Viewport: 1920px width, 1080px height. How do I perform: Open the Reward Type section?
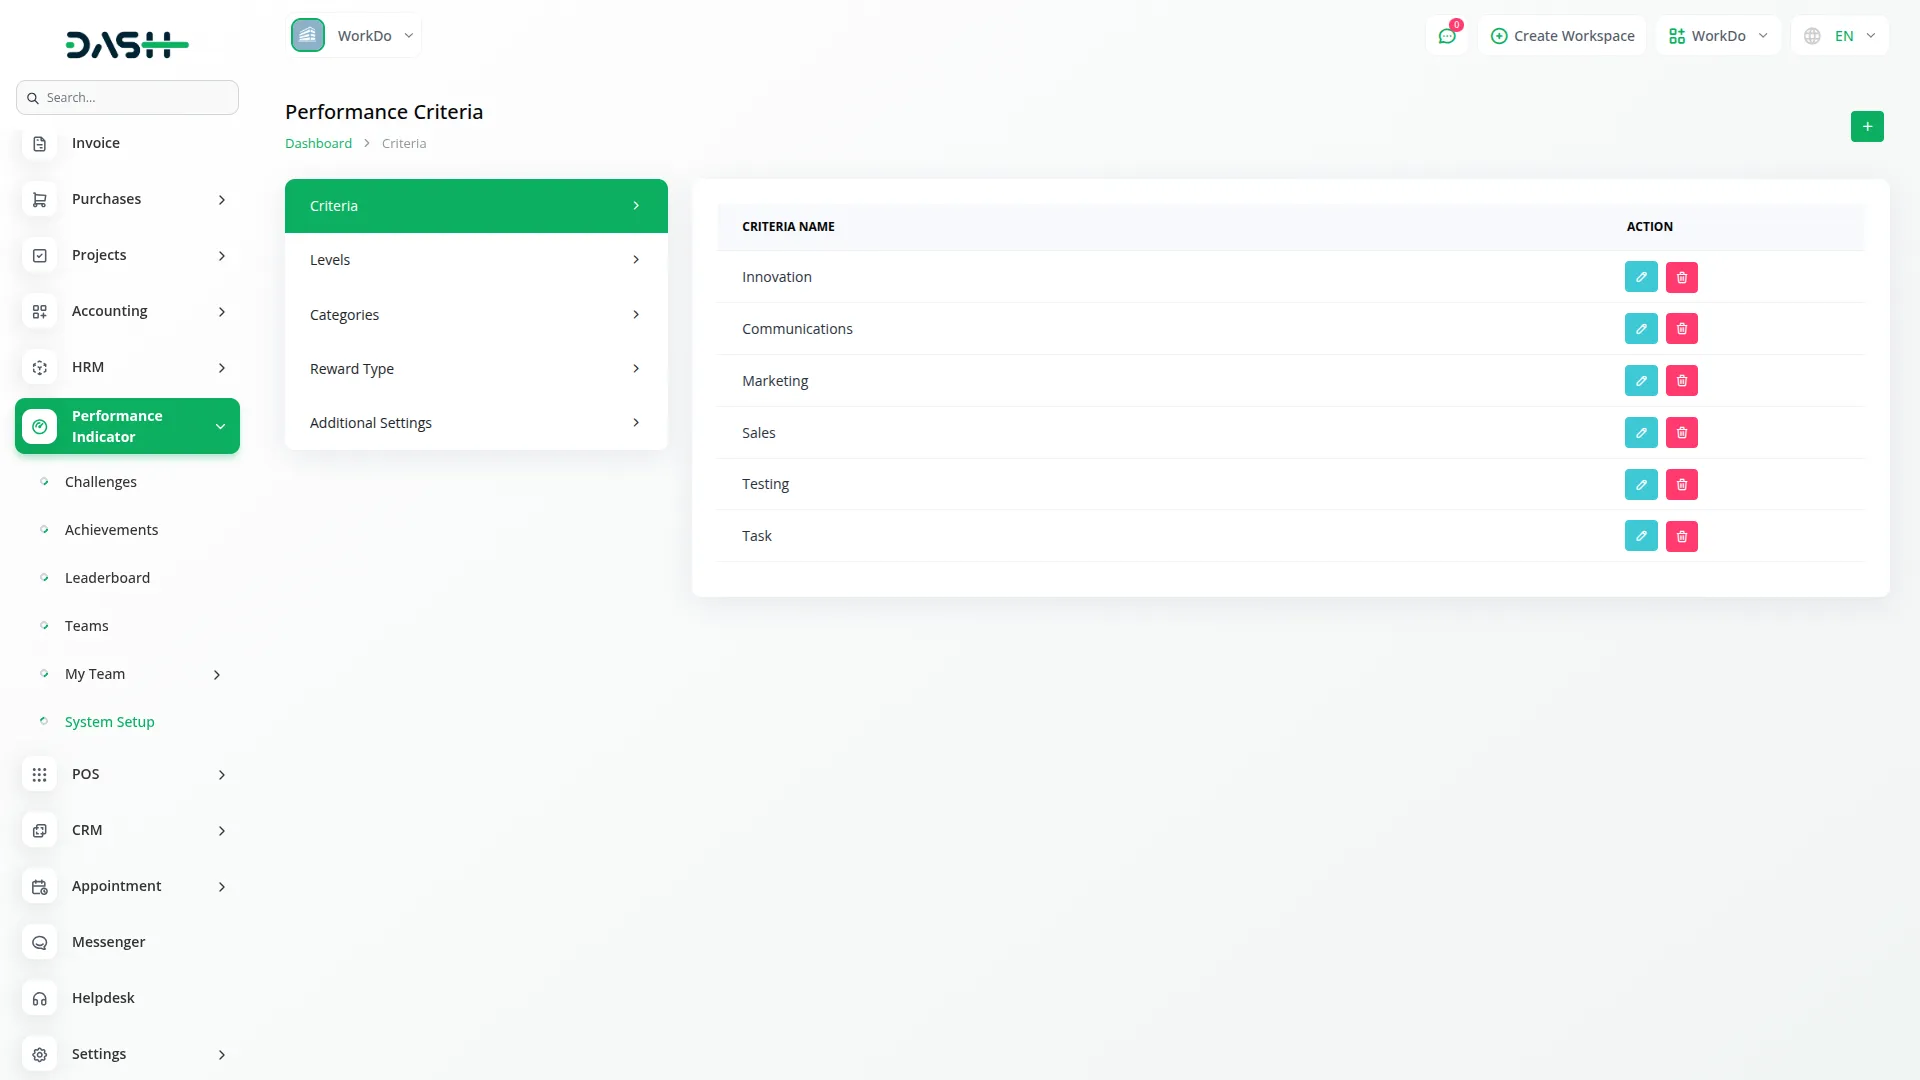[476, 369]
